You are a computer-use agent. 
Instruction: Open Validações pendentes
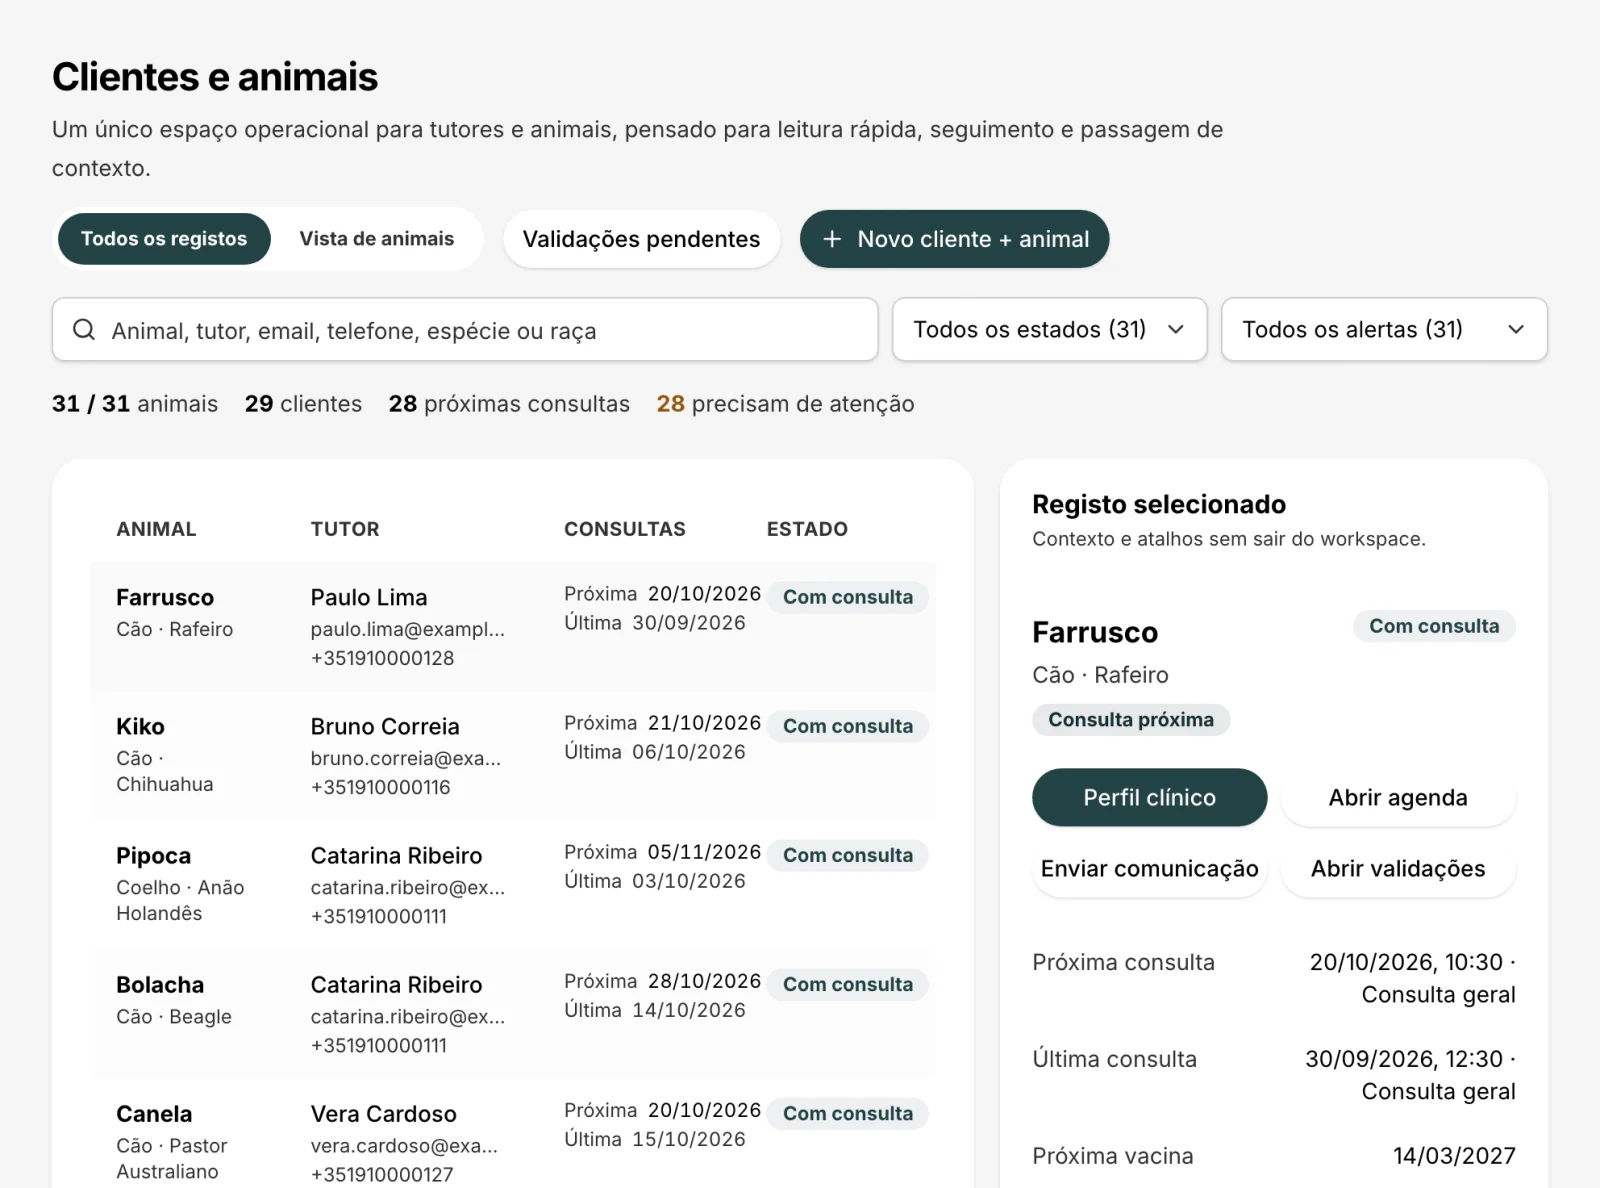click(x=641, y=239)
